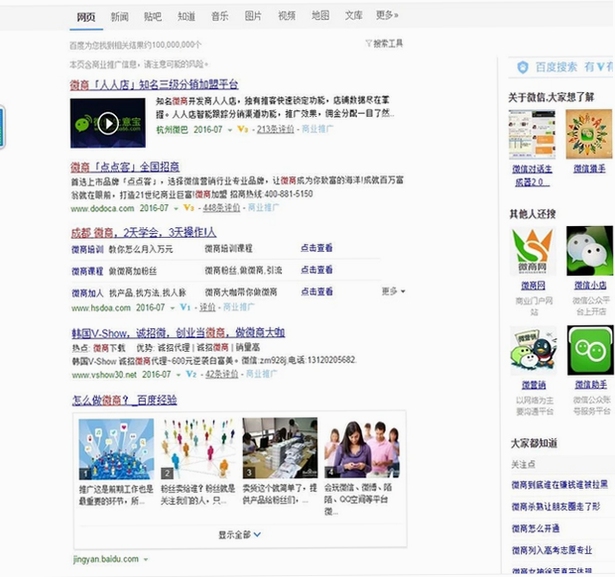The height and width of the screenshot is (577, 615).
Task: Expand 更多 sublinks dropdown
Action: [x=393, y=291]
